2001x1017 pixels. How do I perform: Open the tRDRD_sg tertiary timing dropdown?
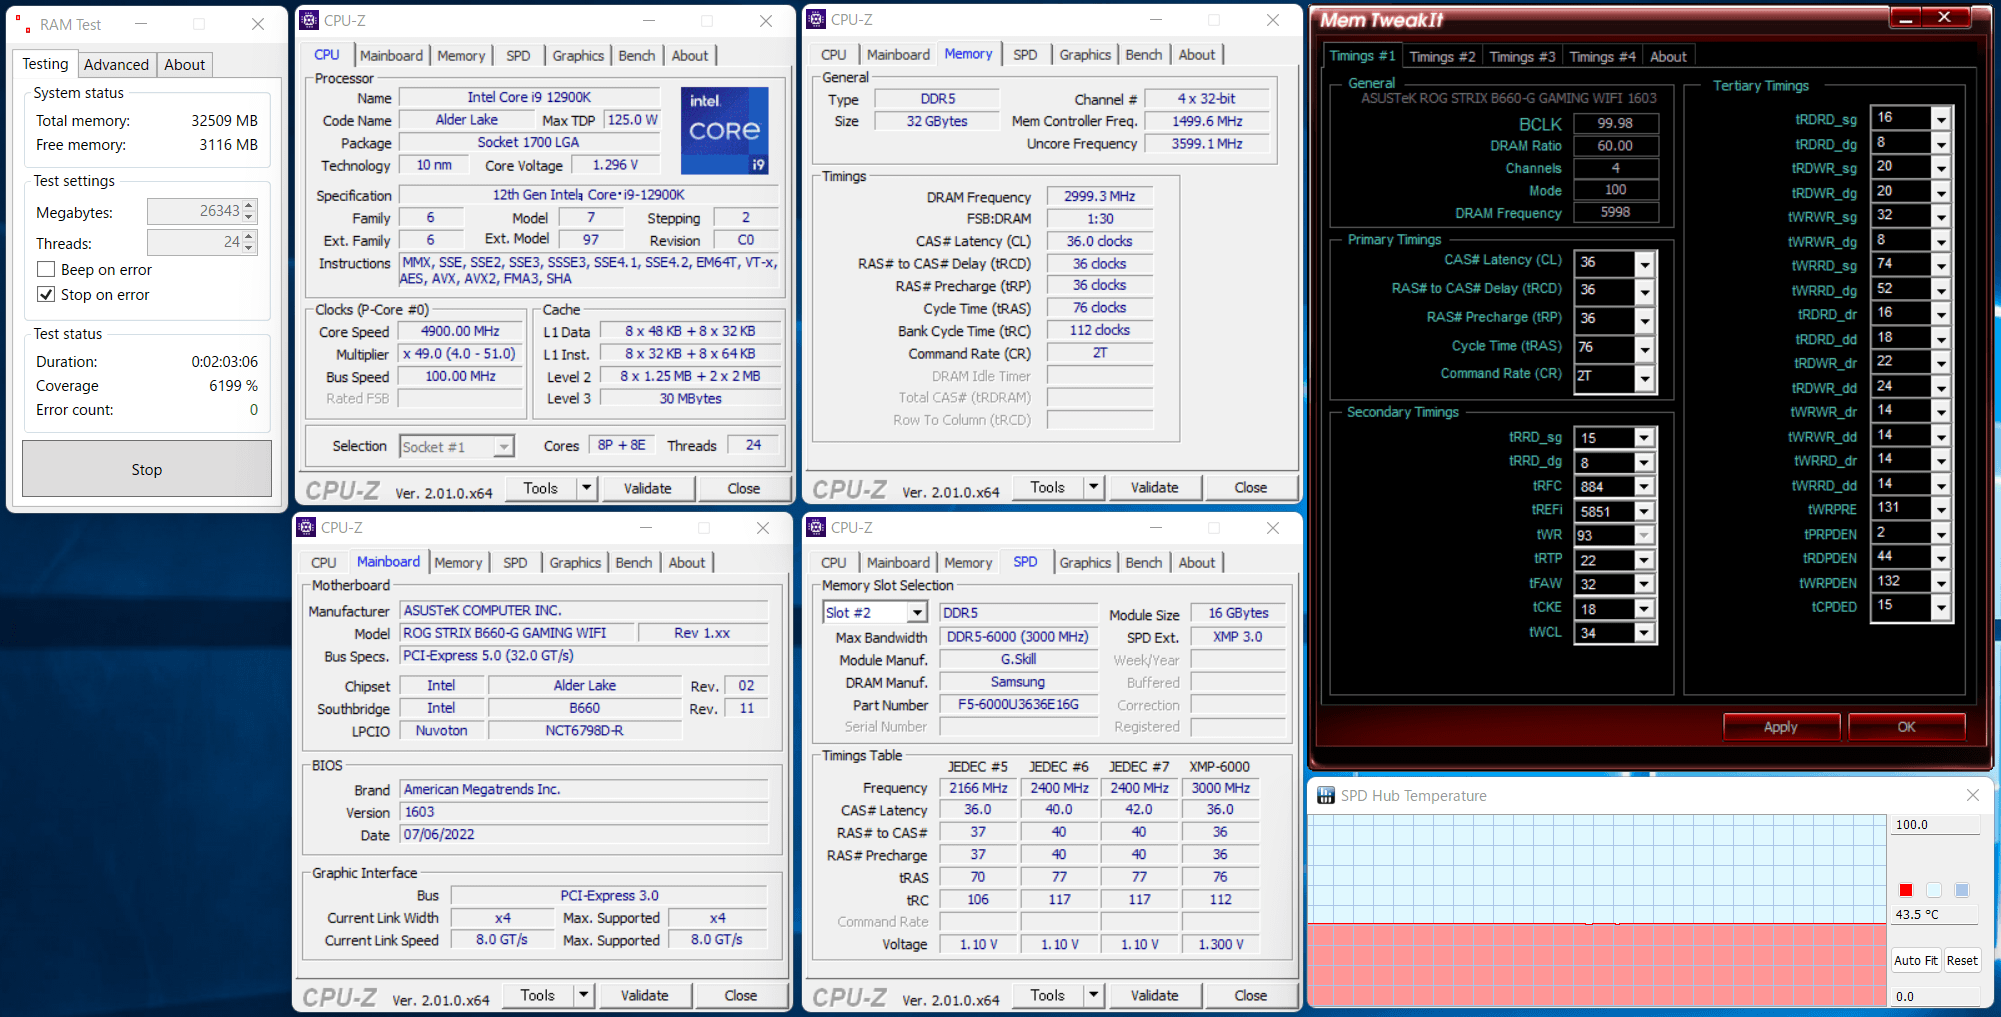coord(1941,119)
